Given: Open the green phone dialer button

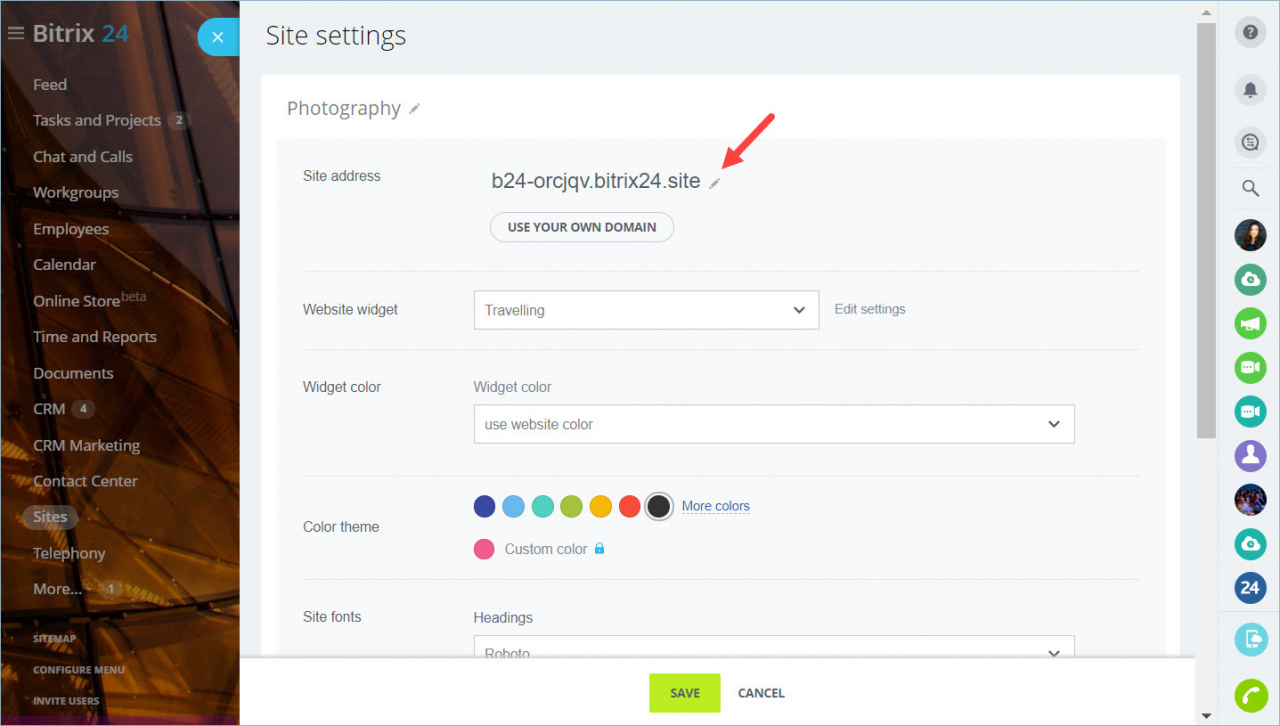Looking at the screenshot, I should pos(1250,695).
